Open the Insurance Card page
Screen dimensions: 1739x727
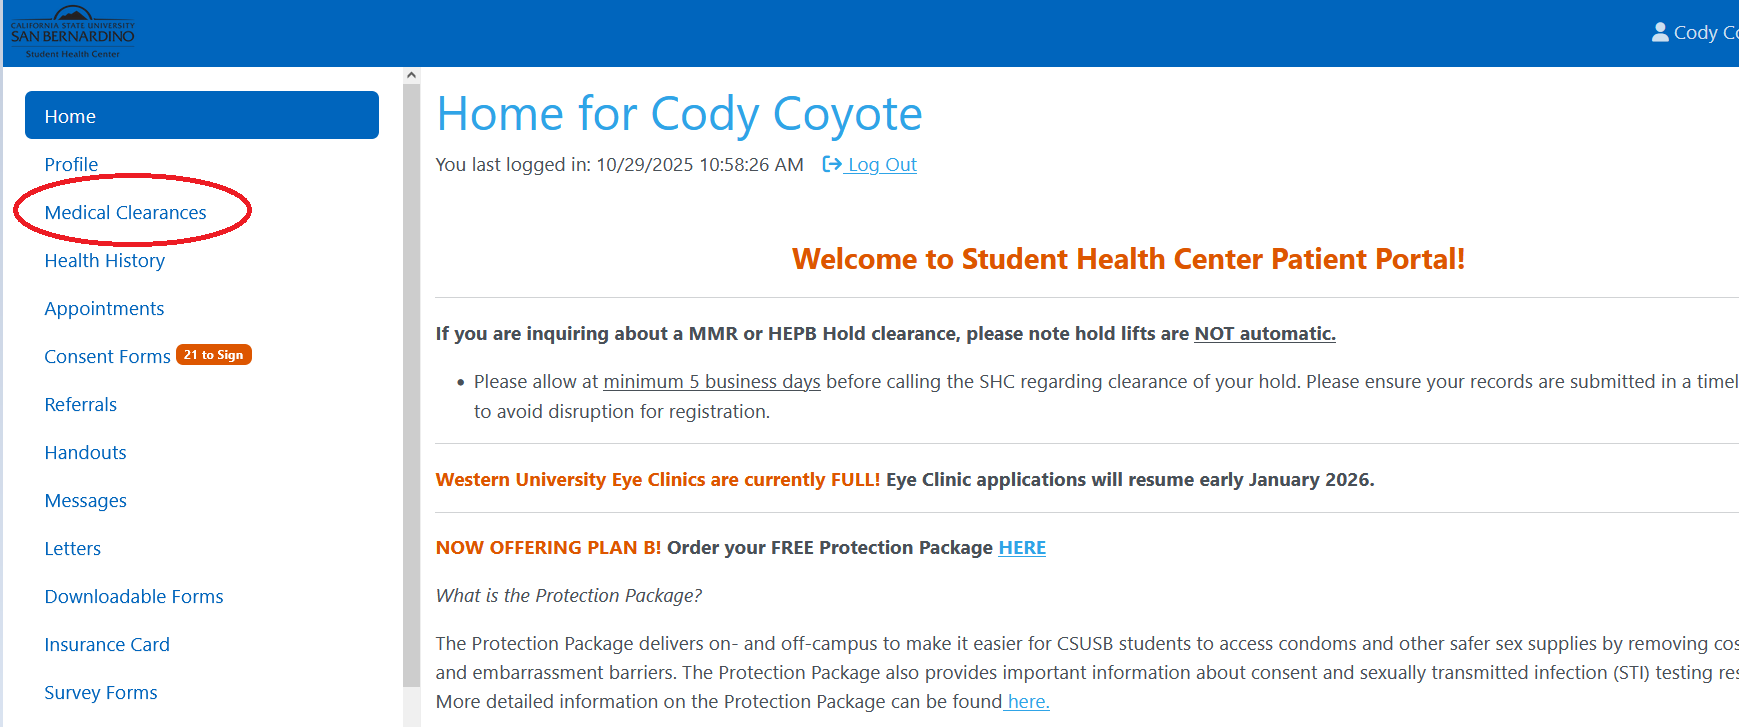pos(107,644)
